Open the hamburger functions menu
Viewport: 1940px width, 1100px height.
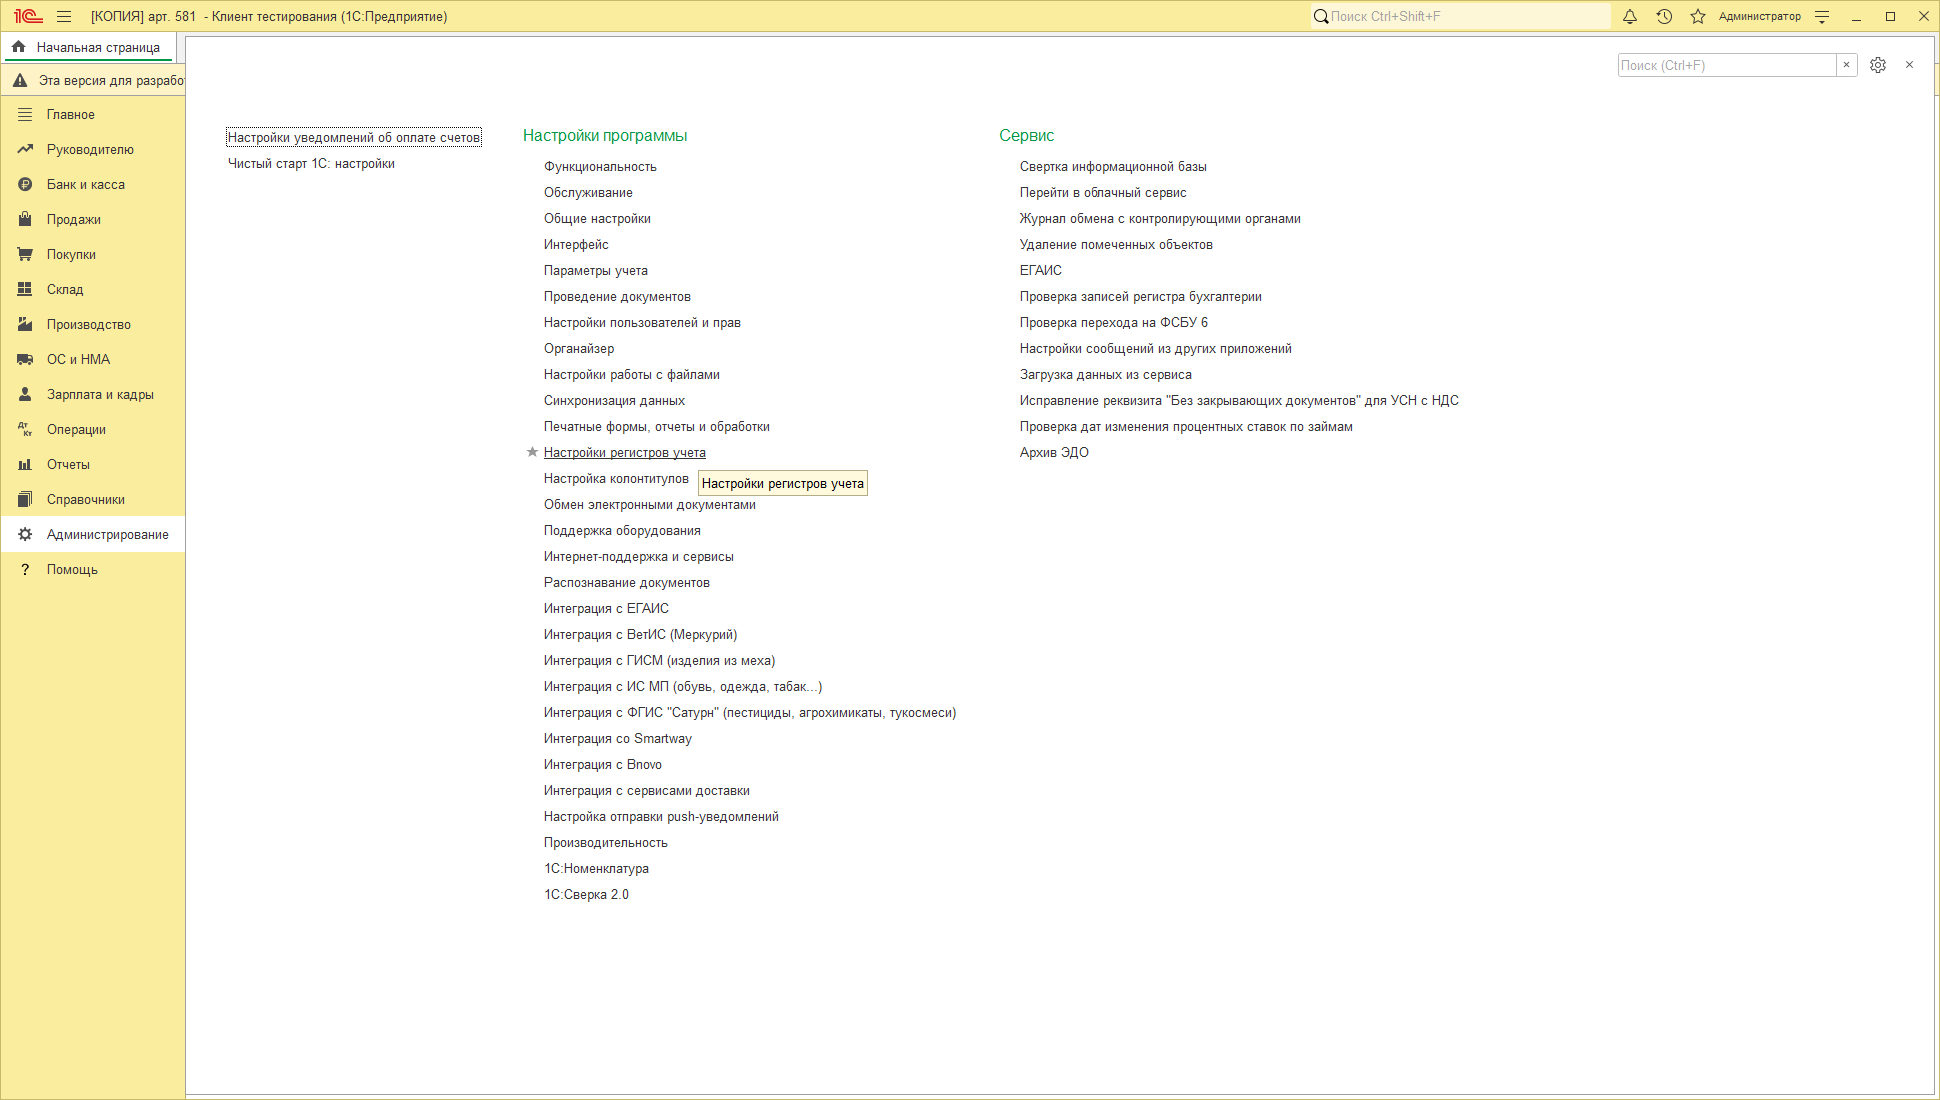point(64,16)
